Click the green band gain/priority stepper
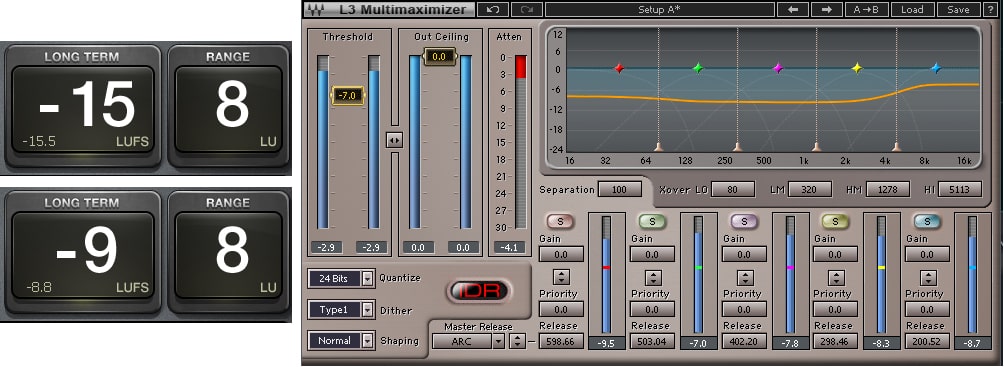 (653, 277)
